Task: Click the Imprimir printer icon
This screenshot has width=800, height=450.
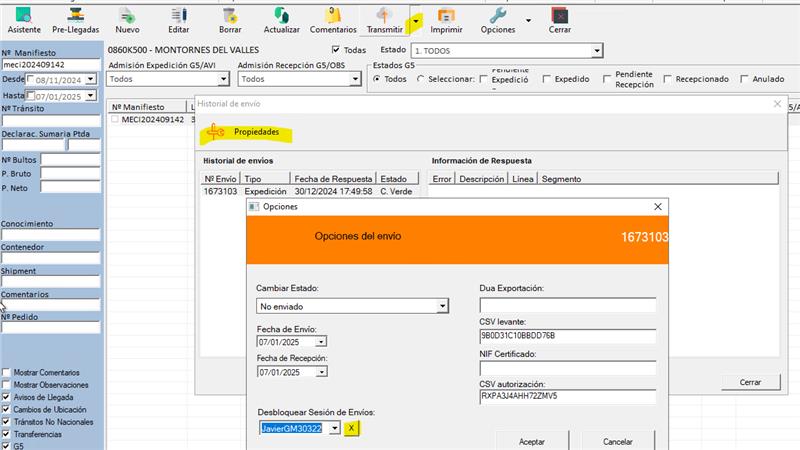Action: coord(446,18)
